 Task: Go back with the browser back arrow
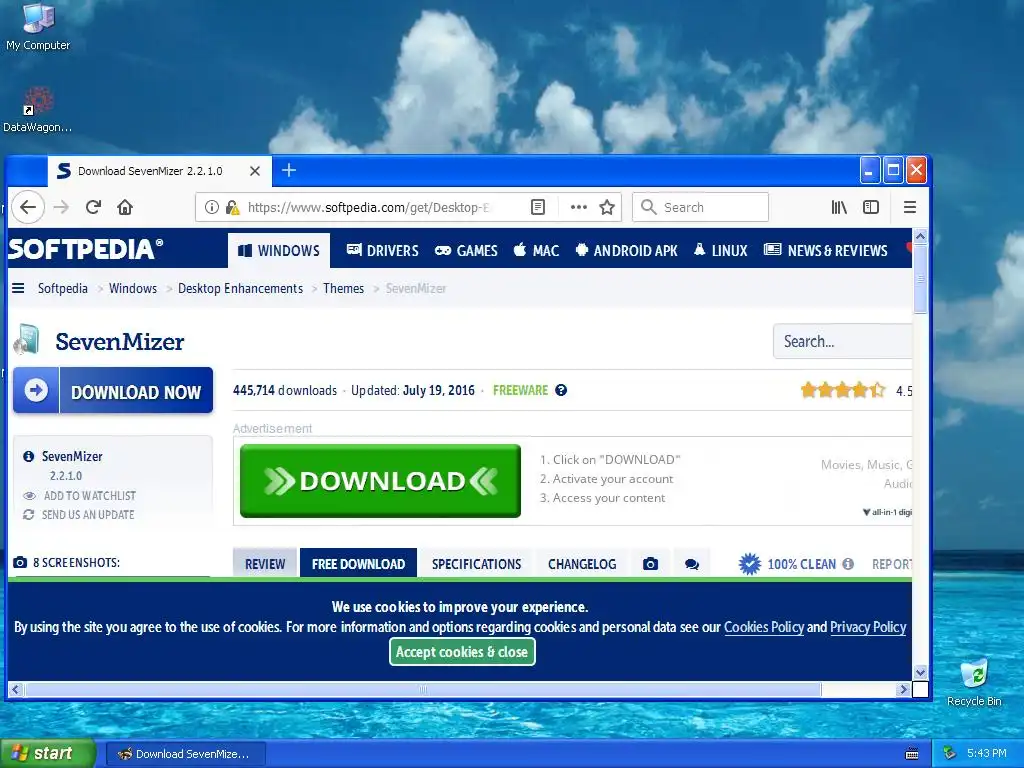(x=27, y=207)
